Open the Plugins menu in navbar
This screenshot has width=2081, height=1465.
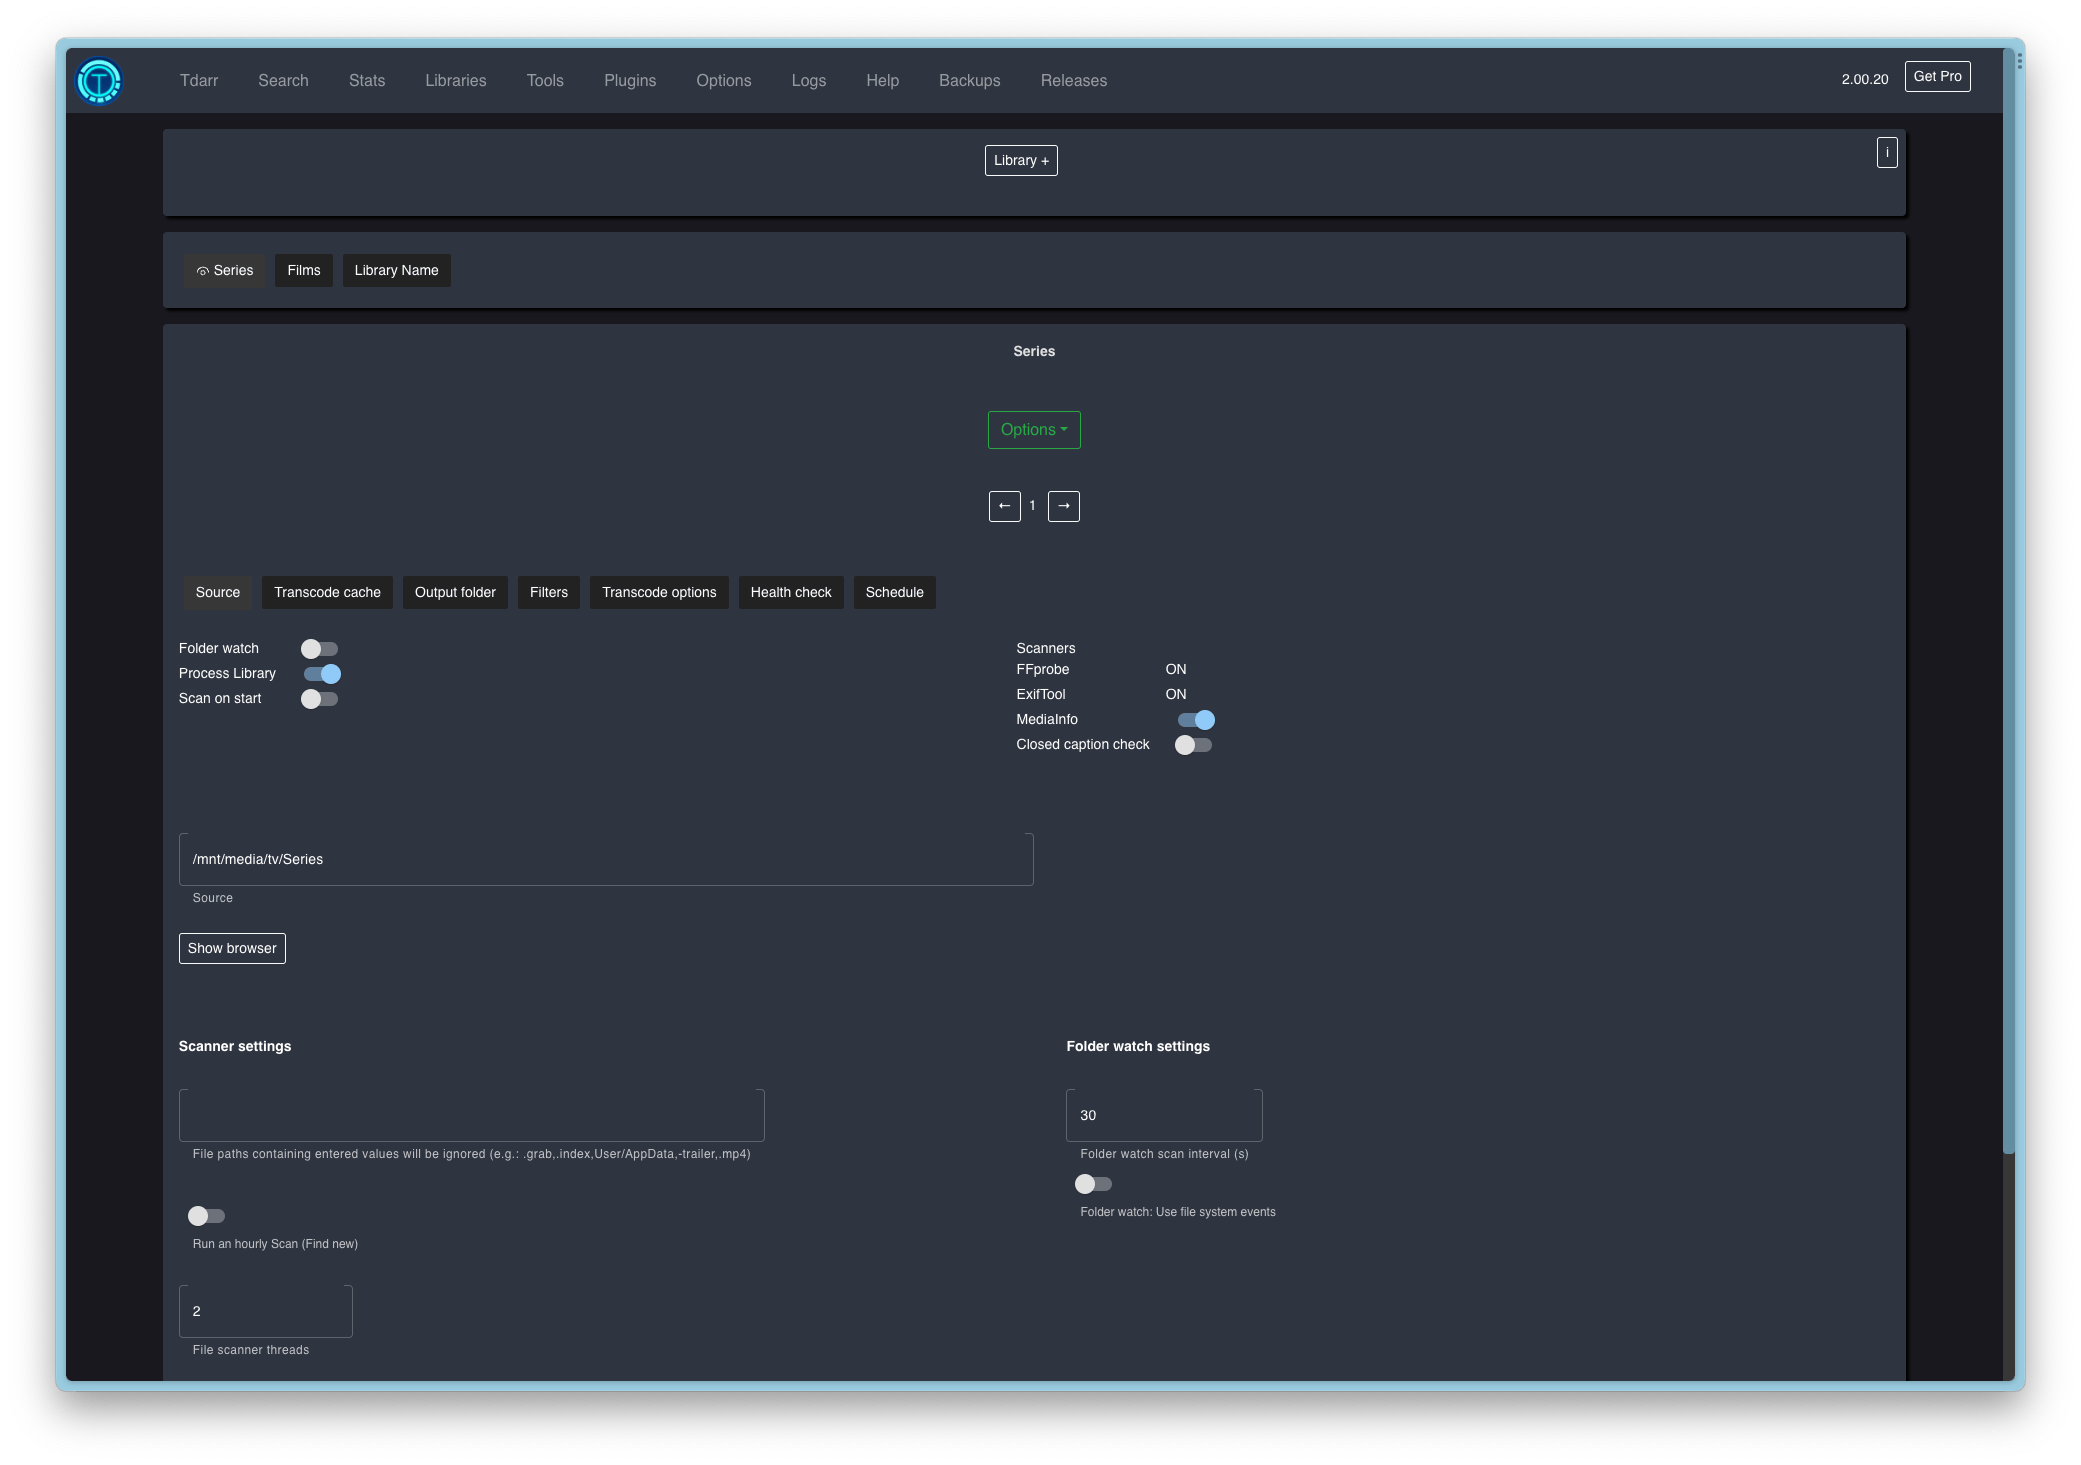630,81
